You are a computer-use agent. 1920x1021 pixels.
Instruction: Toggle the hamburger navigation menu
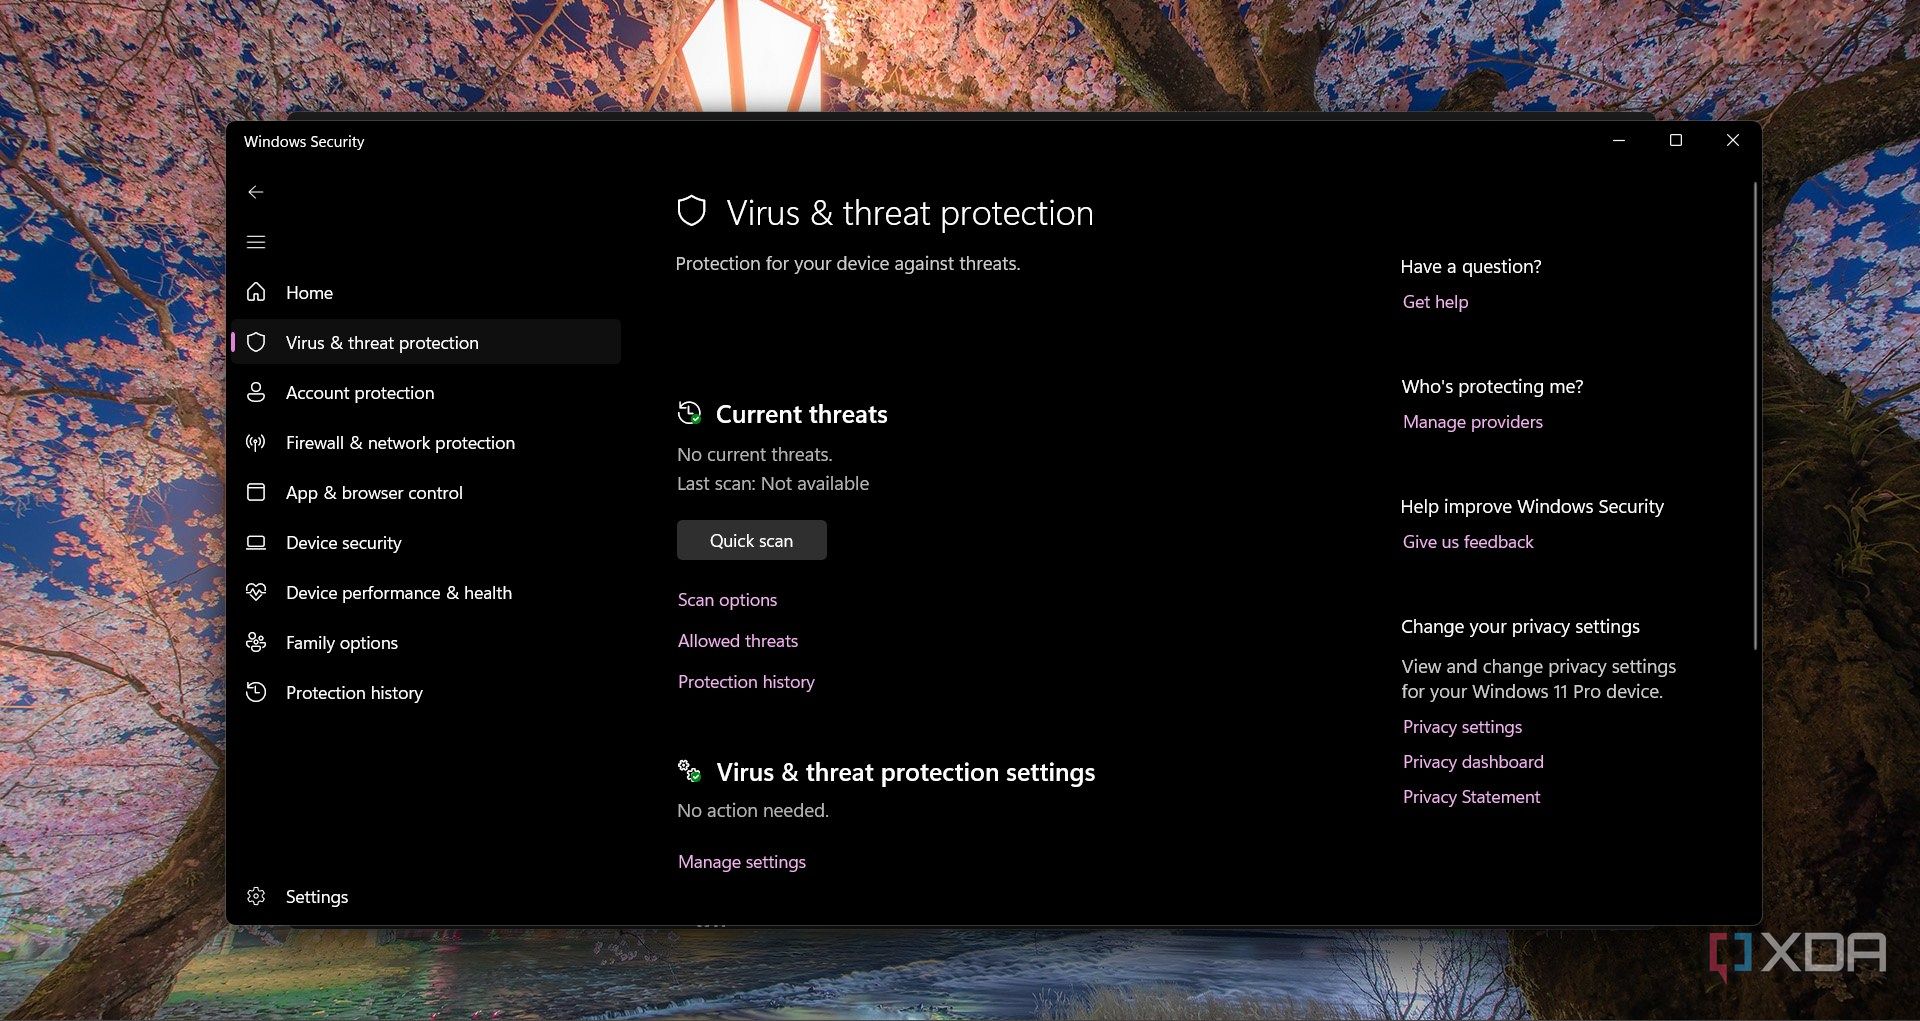(256, 242)
